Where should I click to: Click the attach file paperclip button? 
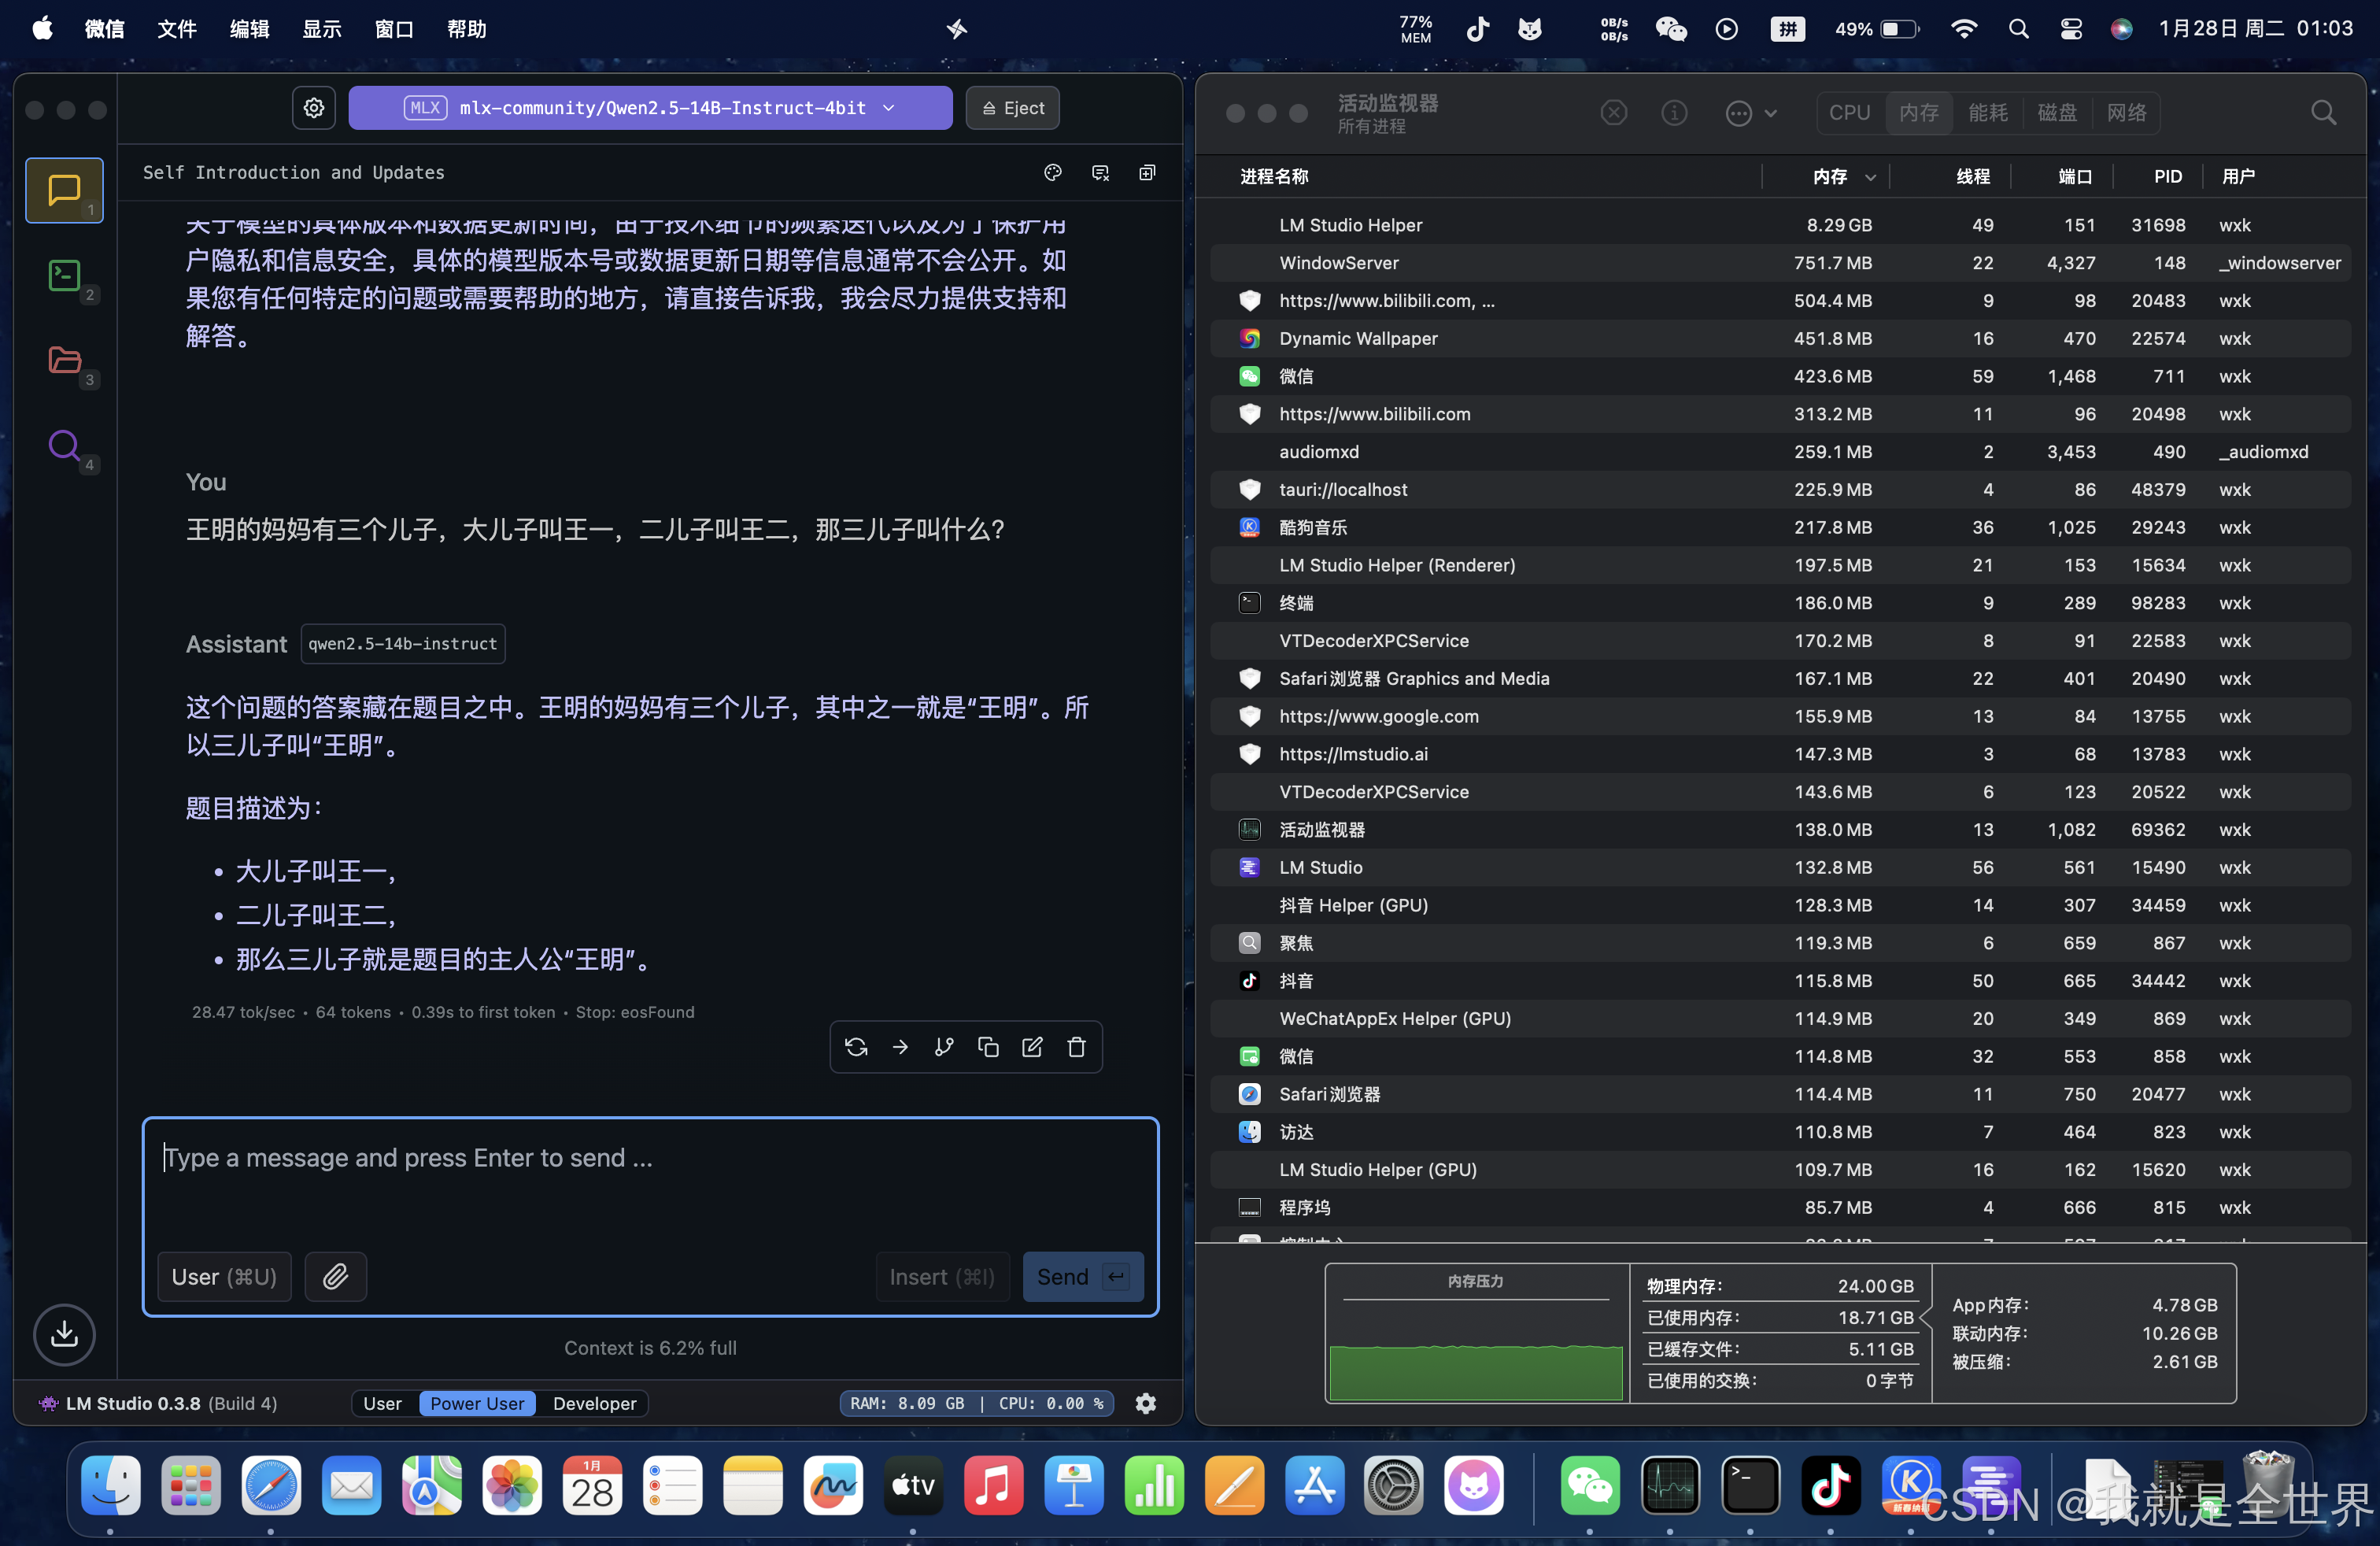335,1276
